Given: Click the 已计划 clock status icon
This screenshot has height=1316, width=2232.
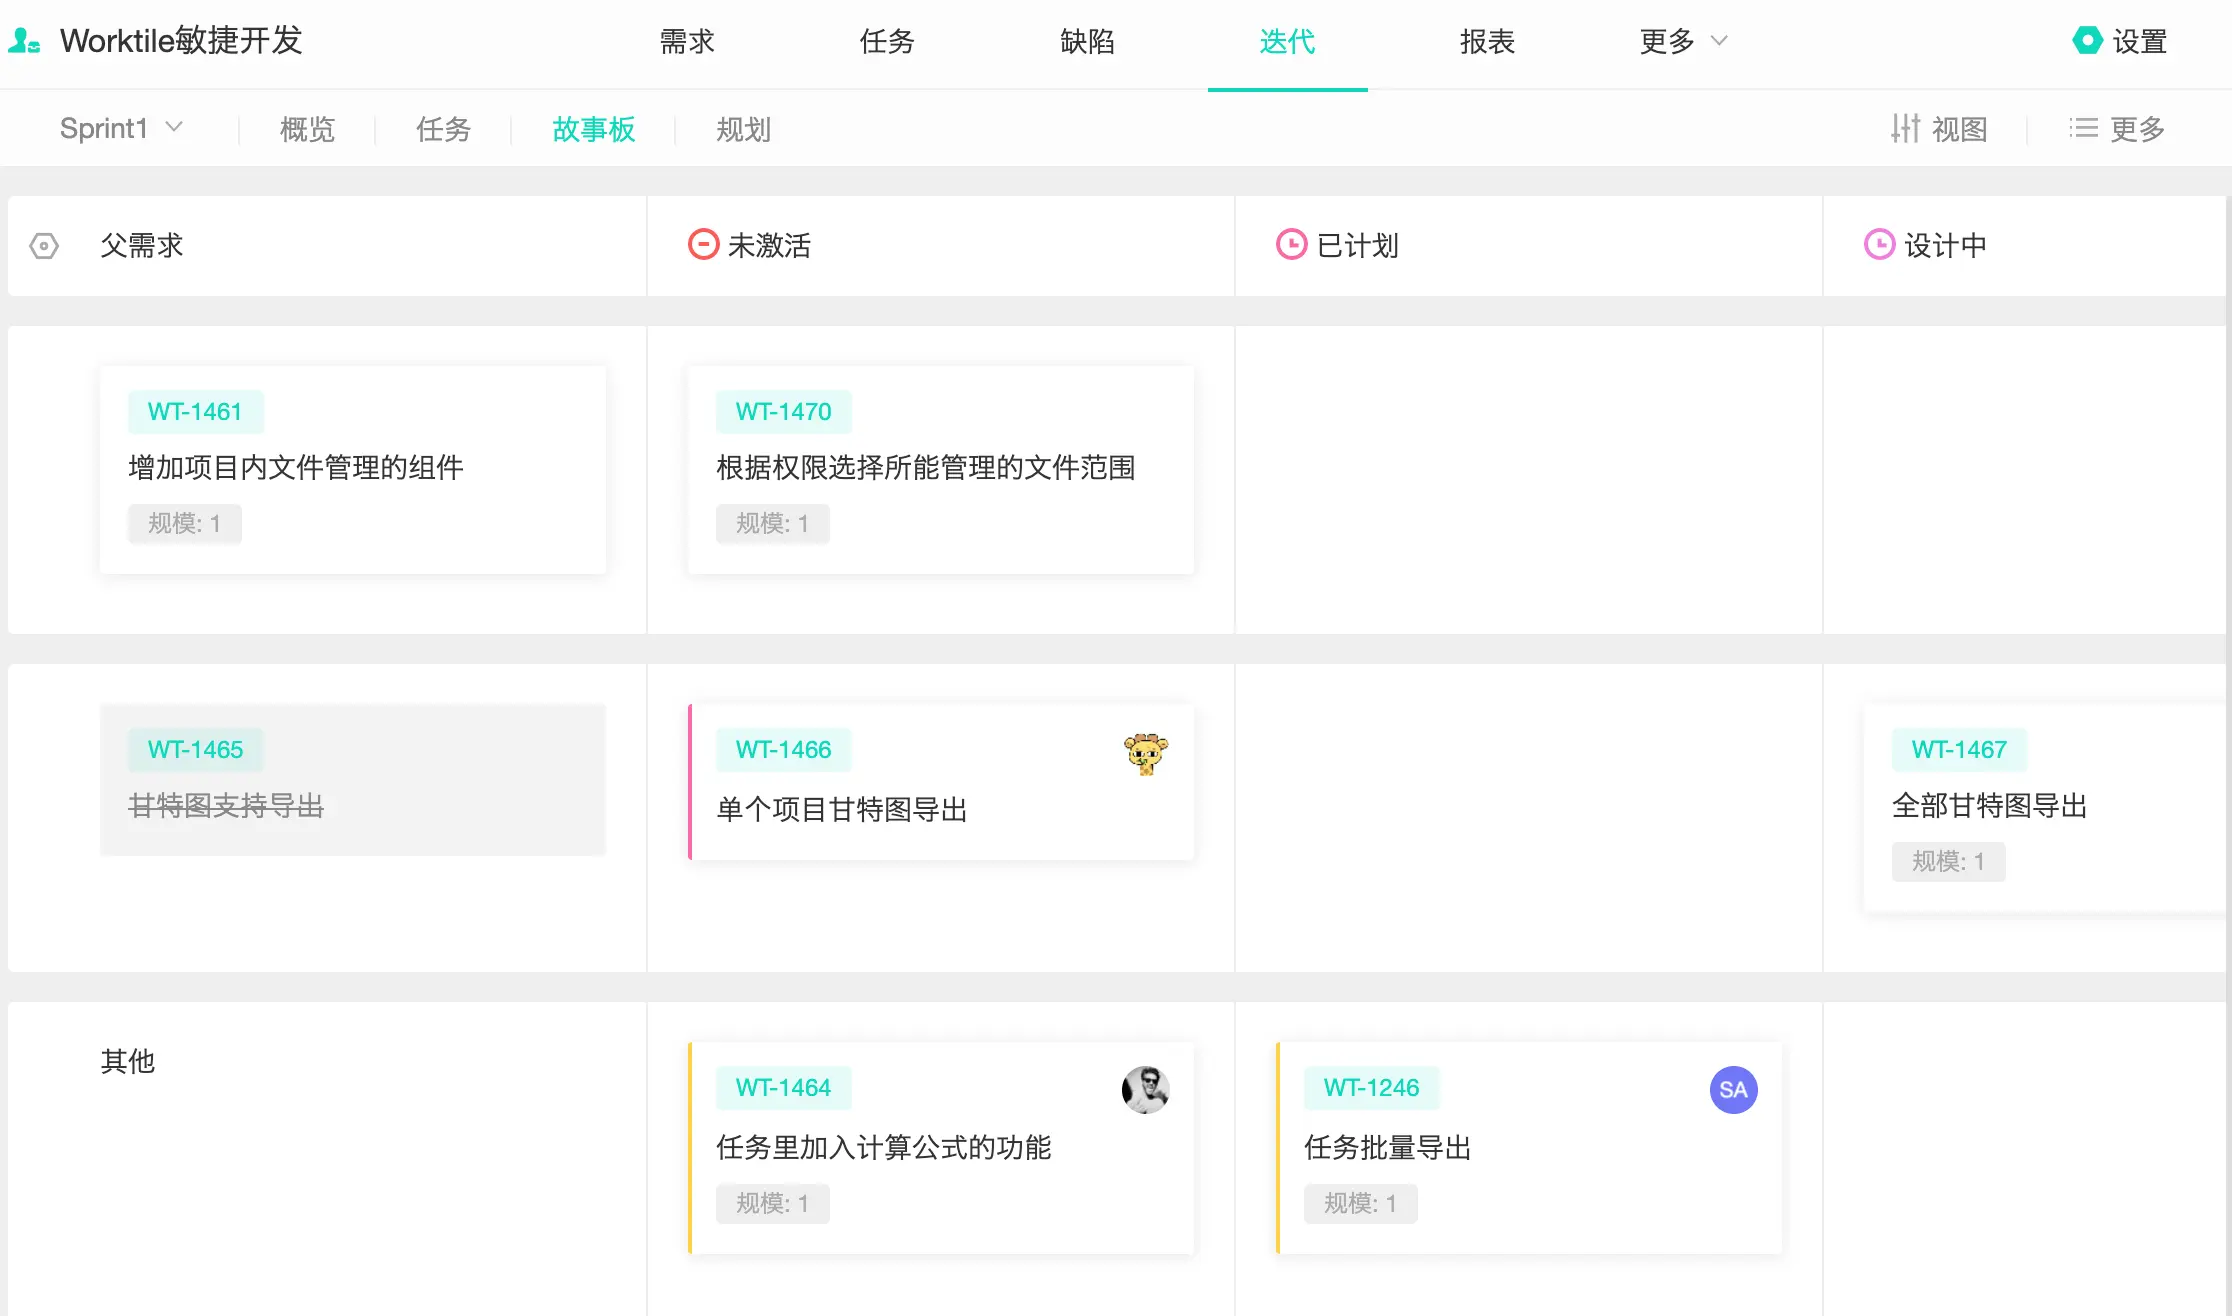Looking at the screenshot, I should tap(1291, 245).
